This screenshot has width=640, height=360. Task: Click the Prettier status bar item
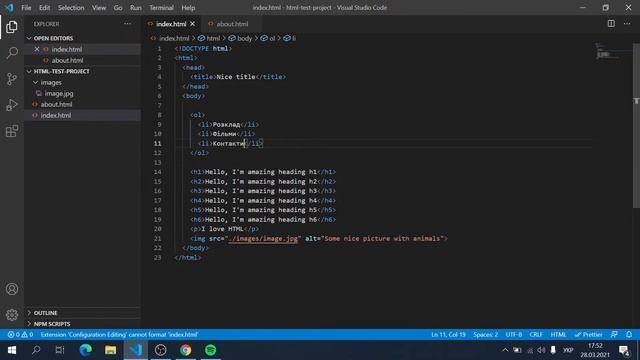(x=589, y=335)
